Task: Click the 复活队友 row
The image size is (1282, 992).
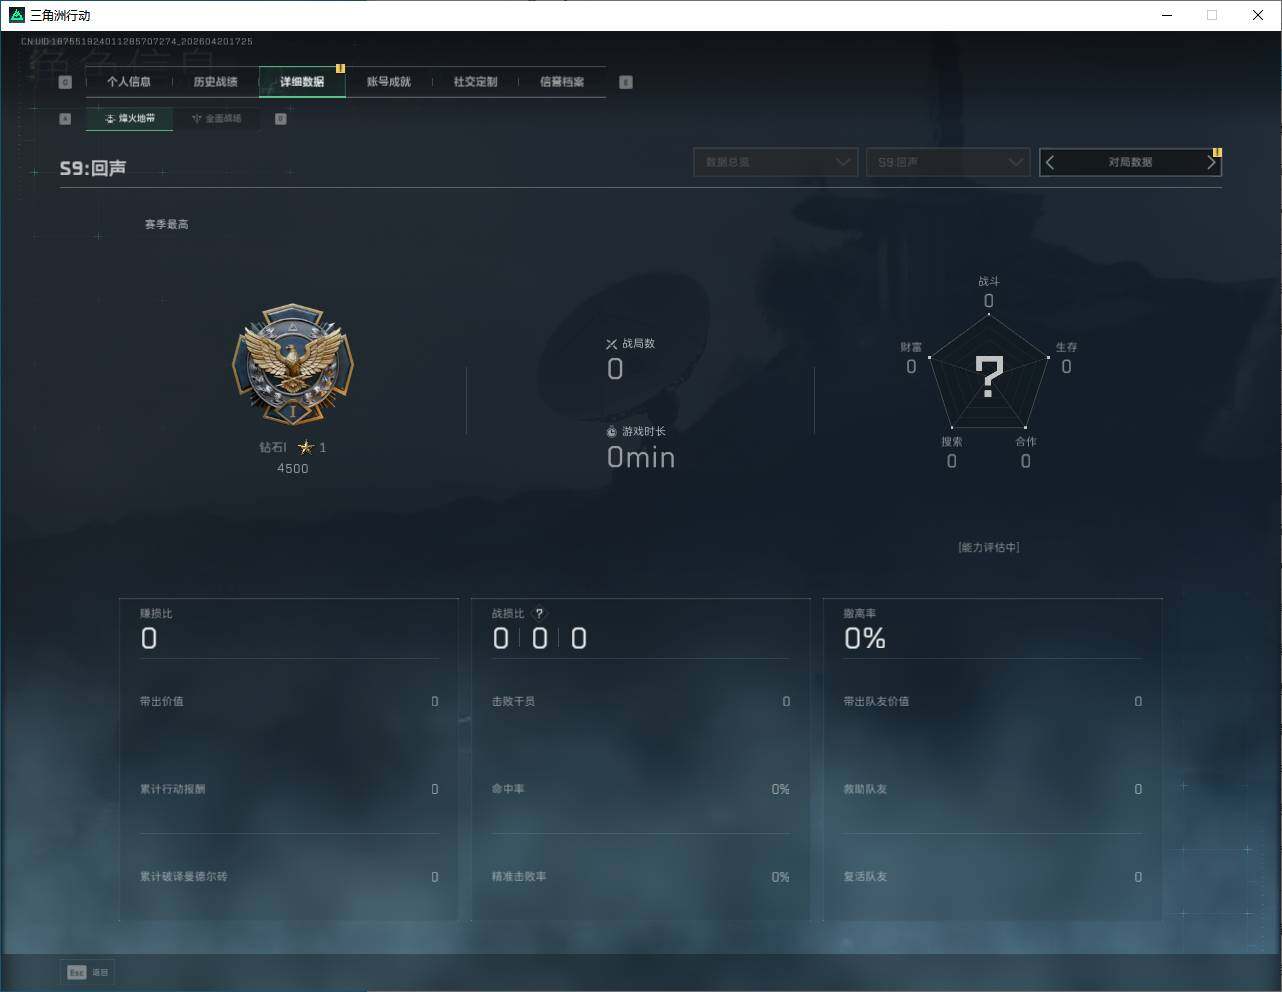Action: (x=993, y=877)
